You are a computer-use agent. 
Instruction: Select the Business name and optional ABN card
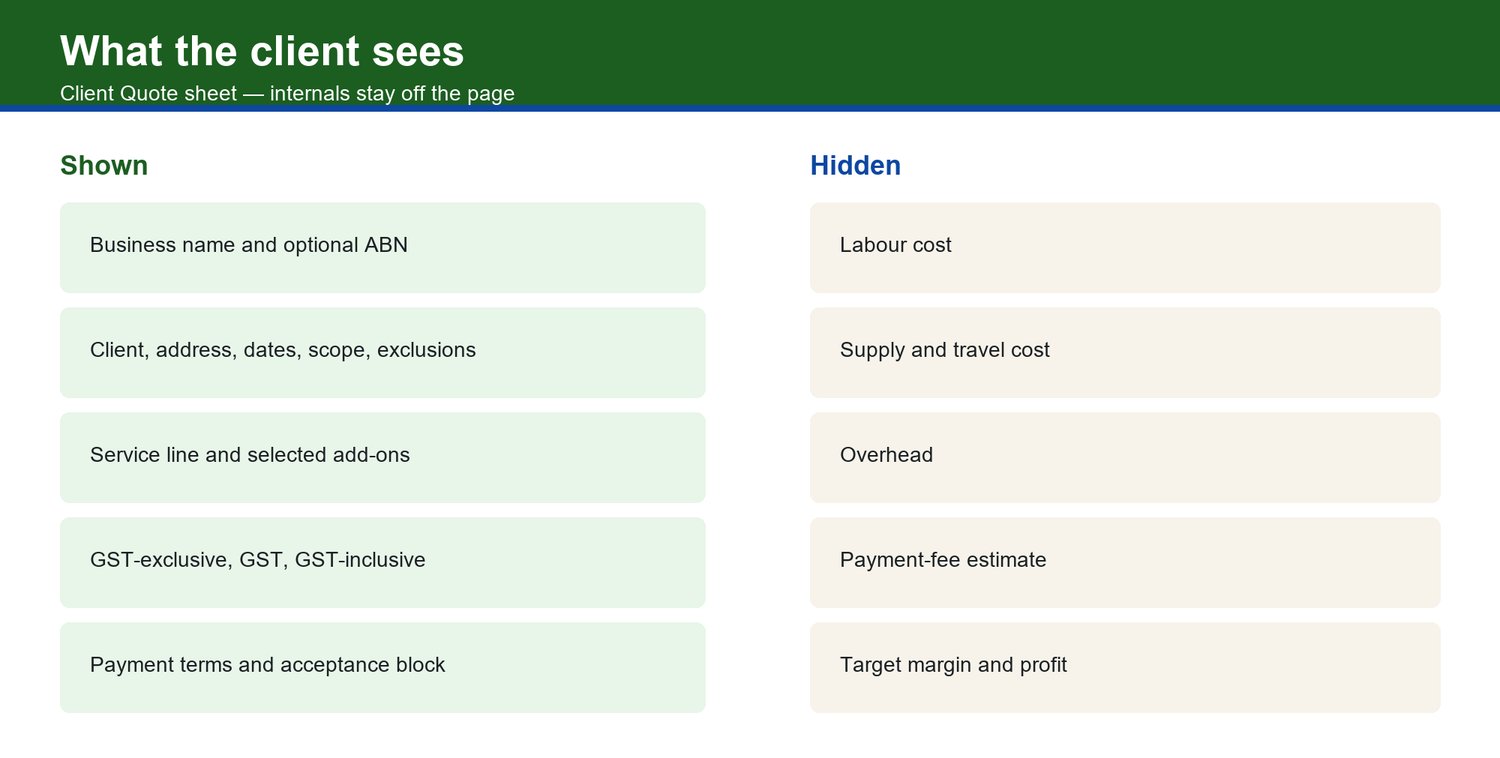point(383,248)
